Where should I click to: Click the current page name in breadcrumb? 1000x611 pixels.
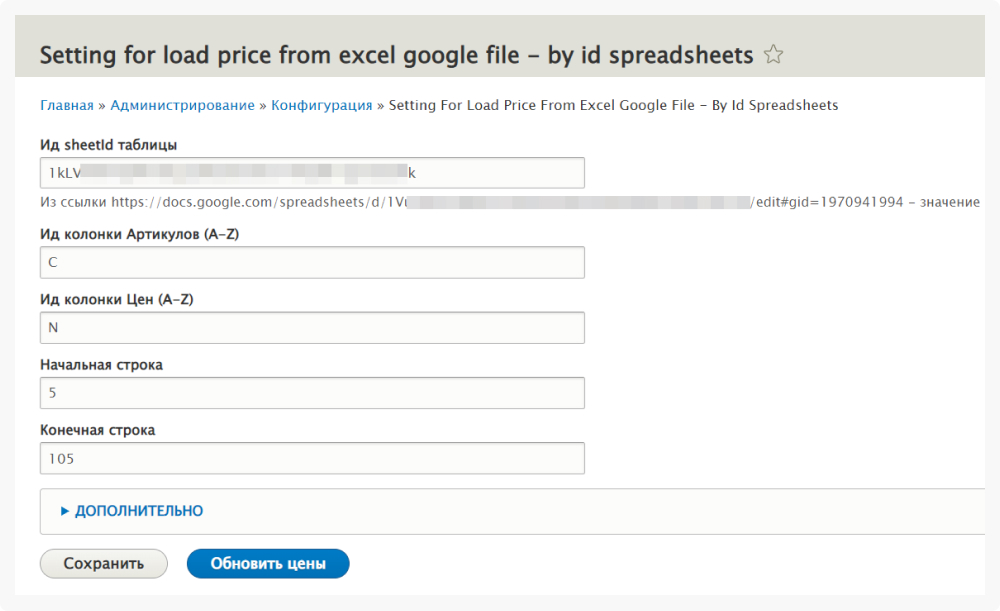[613, 105]
